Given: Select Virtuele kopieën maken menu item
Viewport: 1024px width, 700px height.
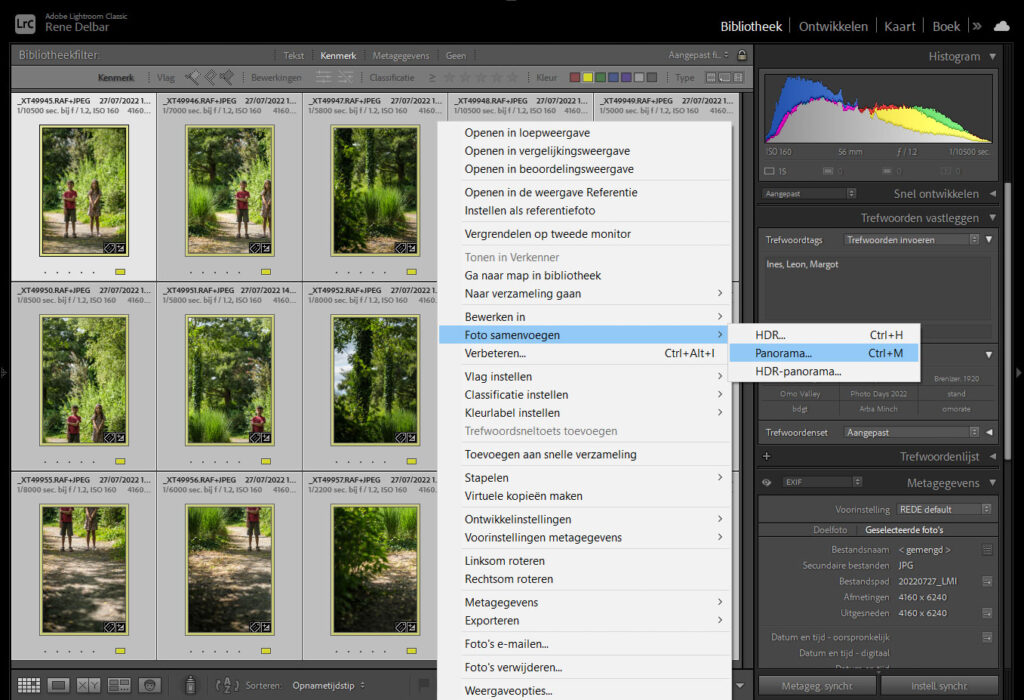Looking at the screenshot, I should pyautogui.click(x=584, y=496).
